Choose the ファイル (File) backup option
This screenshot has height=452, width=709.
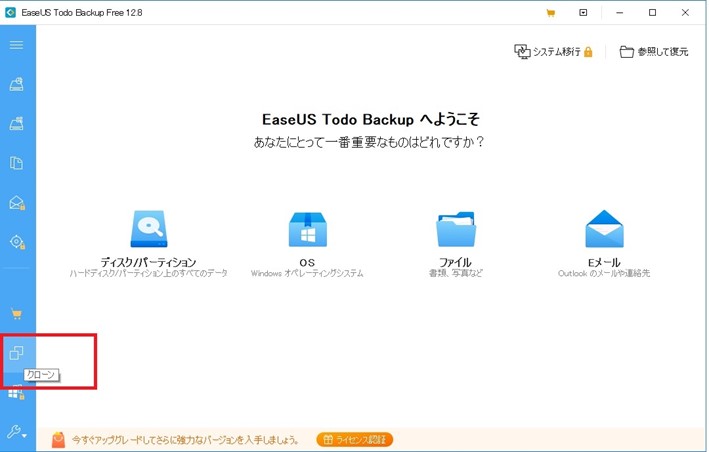point(456,244)
